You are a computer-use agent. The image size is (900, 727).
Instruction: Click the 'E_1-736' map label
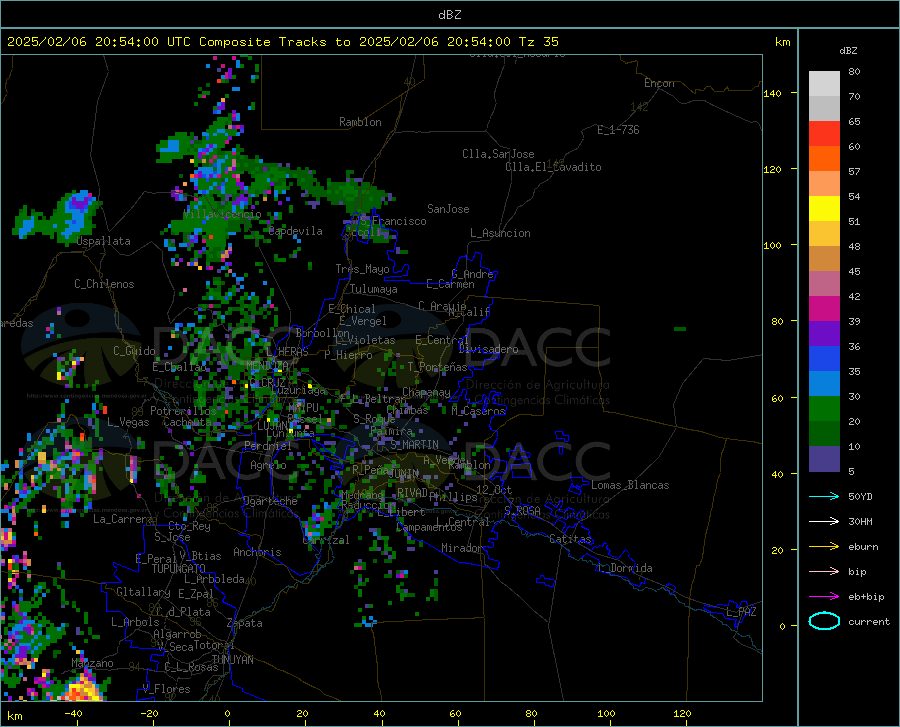[618, 130]
